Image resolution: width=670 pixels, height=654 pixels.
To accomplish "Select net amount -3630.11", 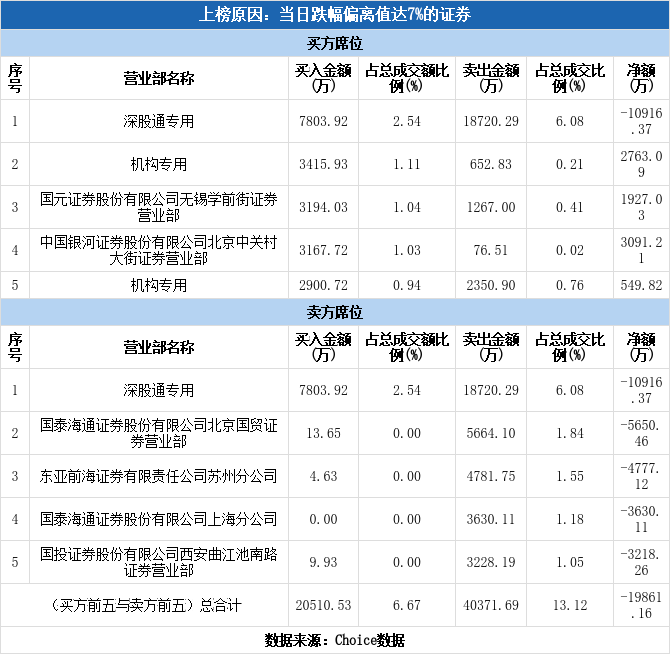I will click(641, 519).
